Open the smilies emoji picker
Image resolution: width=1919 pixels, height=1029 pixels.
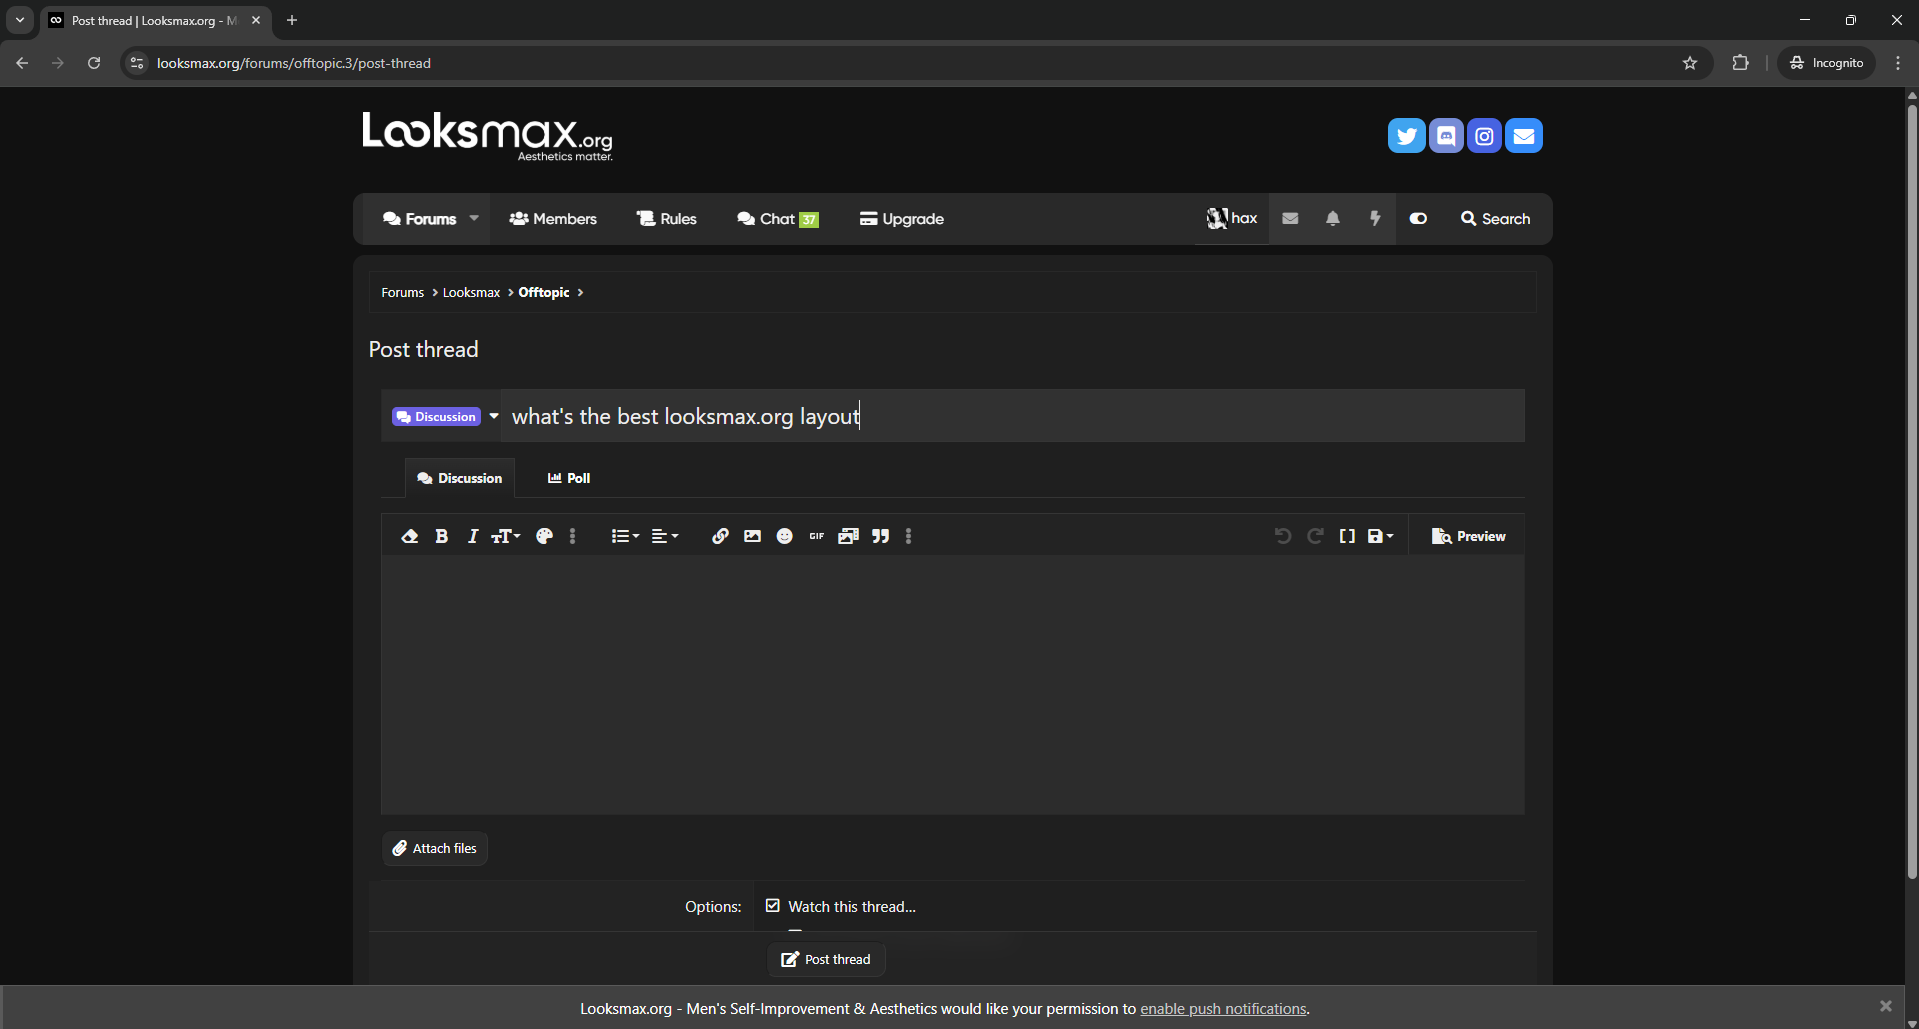785,537
